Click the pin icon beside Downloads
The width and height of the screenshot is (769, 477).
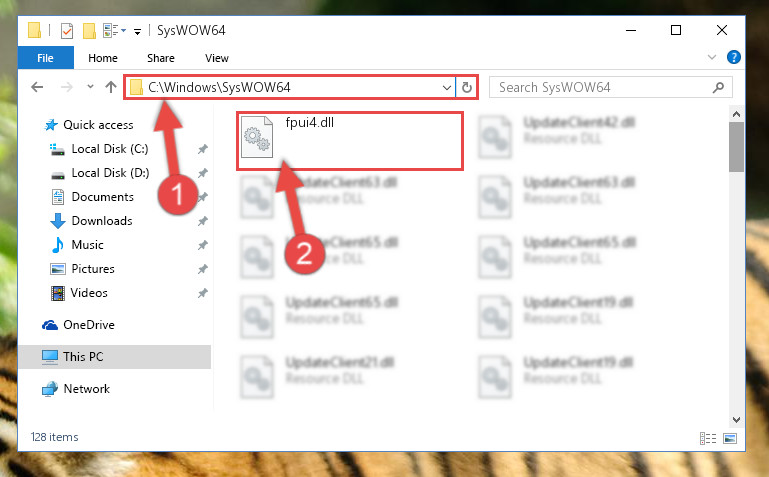tap(202, 221)
